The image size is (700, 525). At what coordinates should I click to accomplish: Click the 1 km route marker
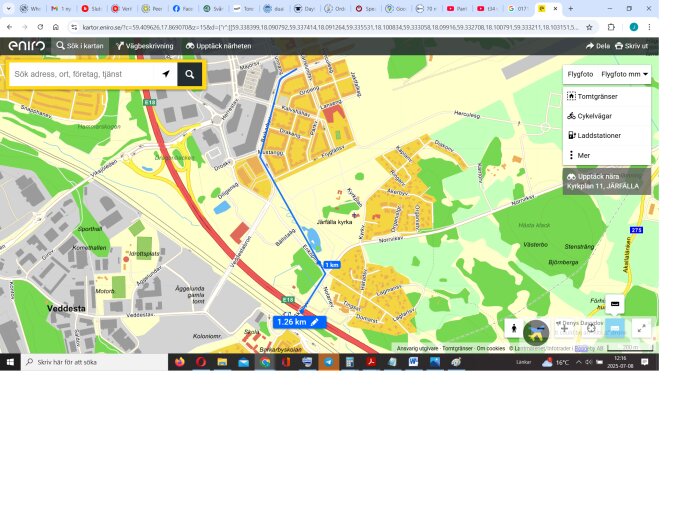[332, 265]
